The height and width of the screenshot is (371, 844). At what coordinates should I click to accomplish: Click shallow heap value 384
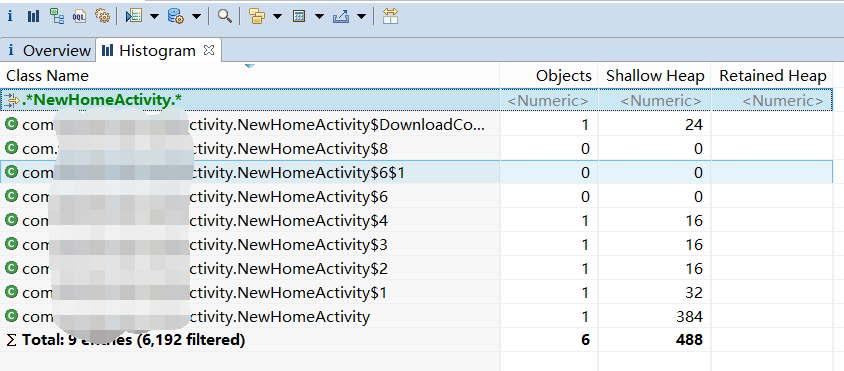tap(690, 316)
